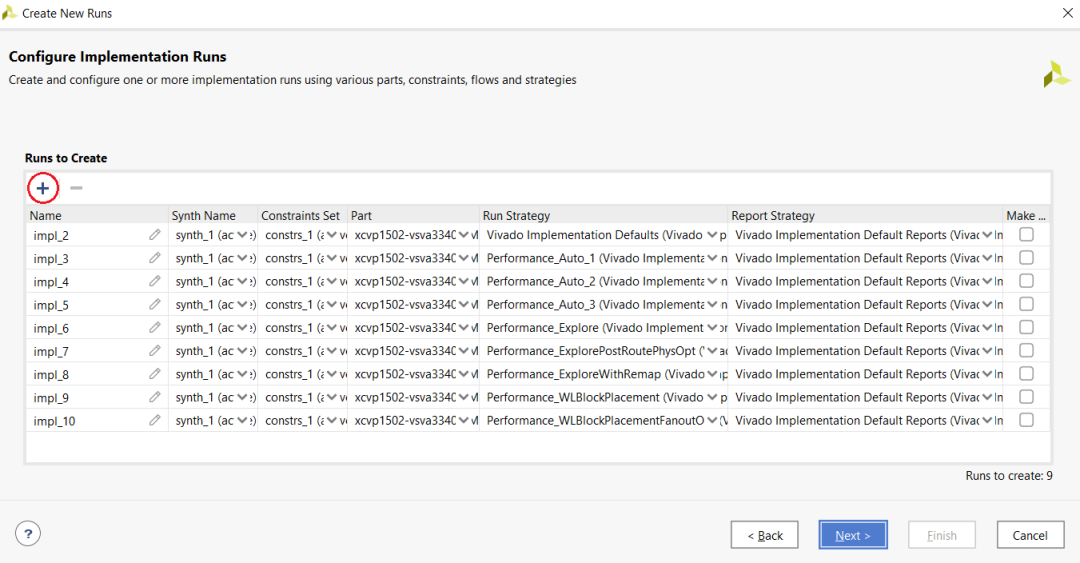Image resolution: width=1080 pixels, height=563 pixels.
Task: Cancel the Create New Runs dialog
Action: click(x=1029, y=535)
